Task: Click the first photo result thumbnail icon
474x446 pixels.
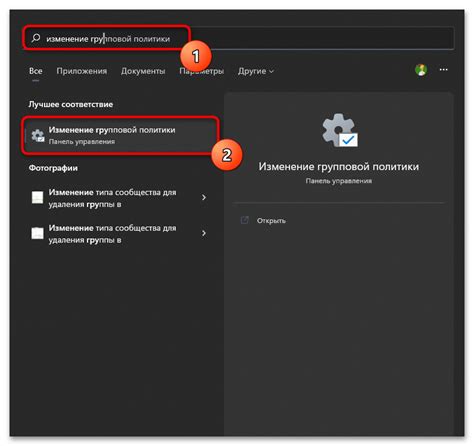Action: click(37, 197)
